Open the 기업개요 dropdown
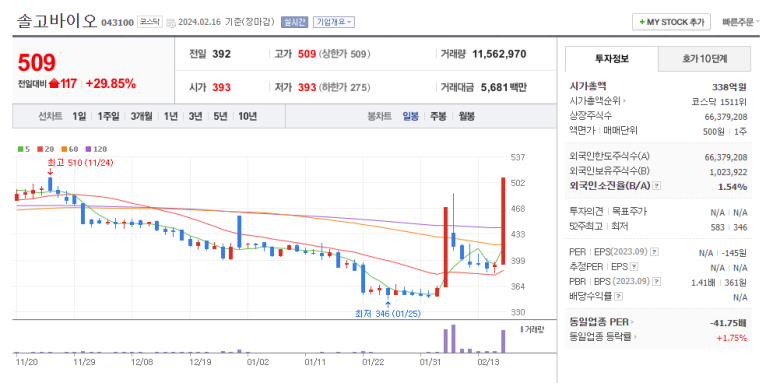The width and height of the screenshot is (773, 383). pos(334,22)
